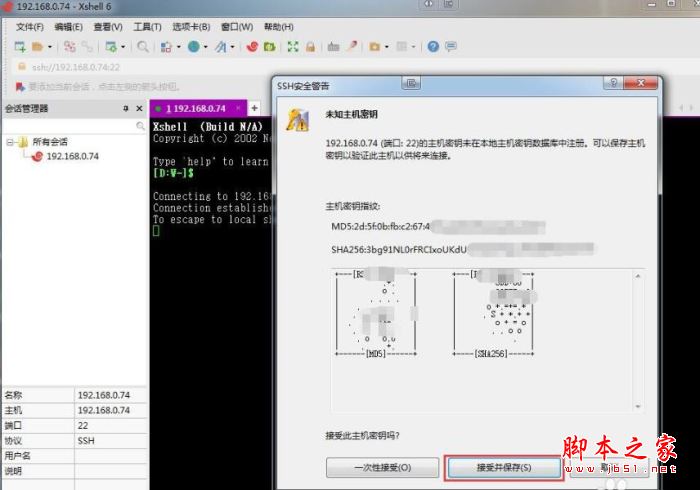The width and height of the screenshot is (700, 490).
Task: Click the Reconnect icon in toolbar
Action: coord(70,46)
